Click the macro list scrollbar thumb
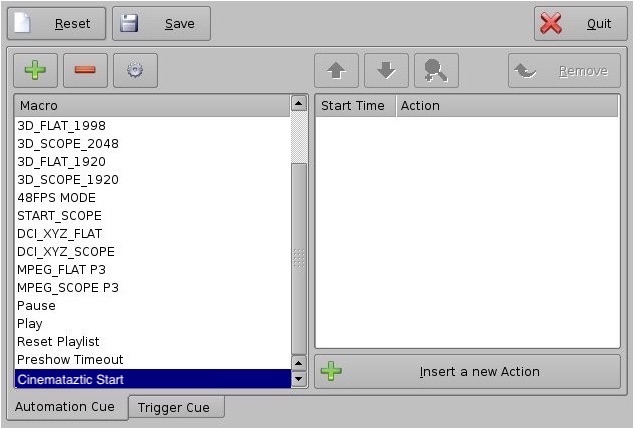 click(x=299, y=258)
